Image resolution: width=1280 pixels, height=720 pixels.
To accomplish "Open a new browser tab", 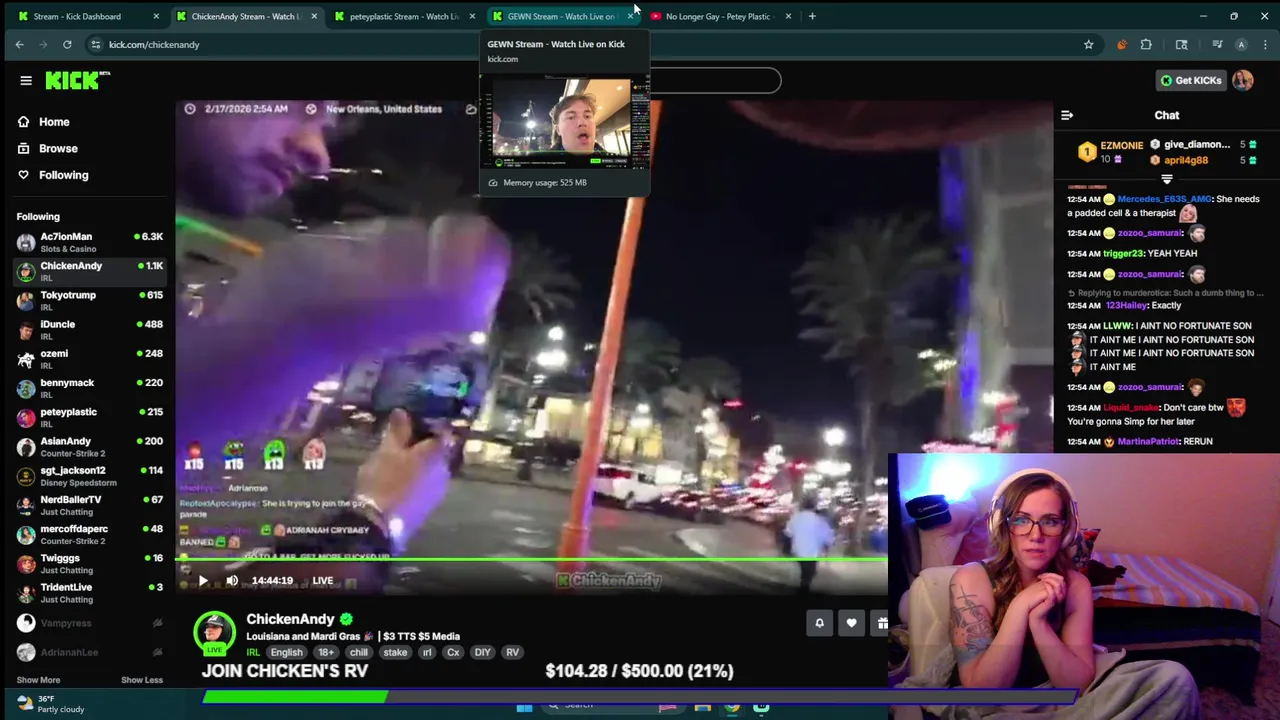I will (812, 16).
